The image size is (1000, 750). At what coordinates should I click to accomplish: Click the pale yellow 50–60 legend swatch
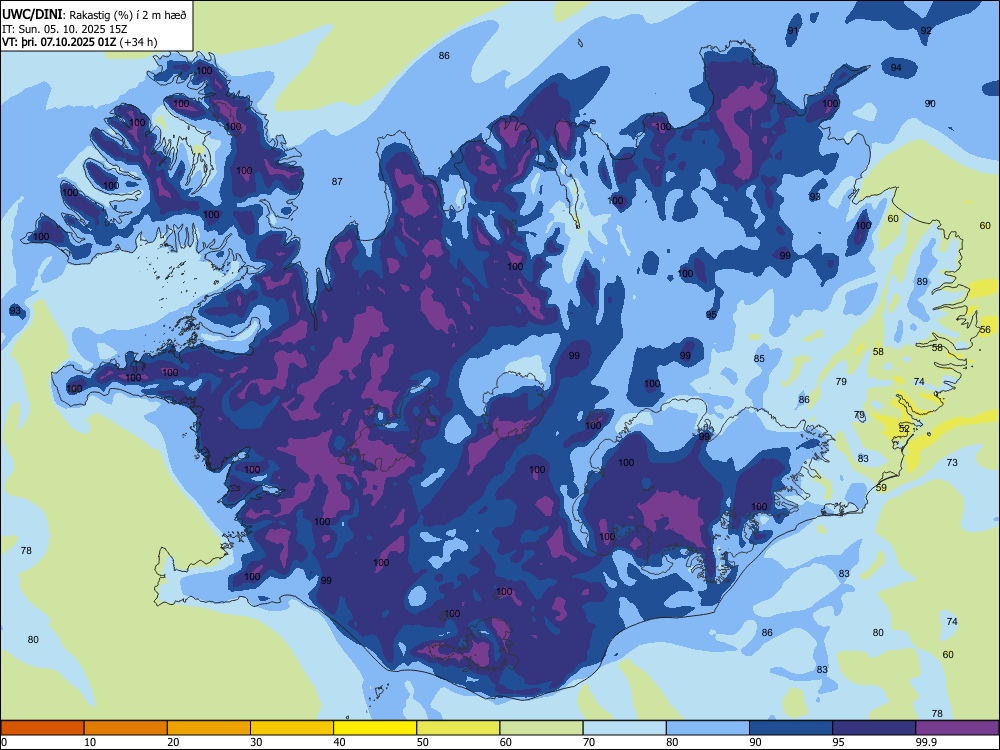click(459, 728)
